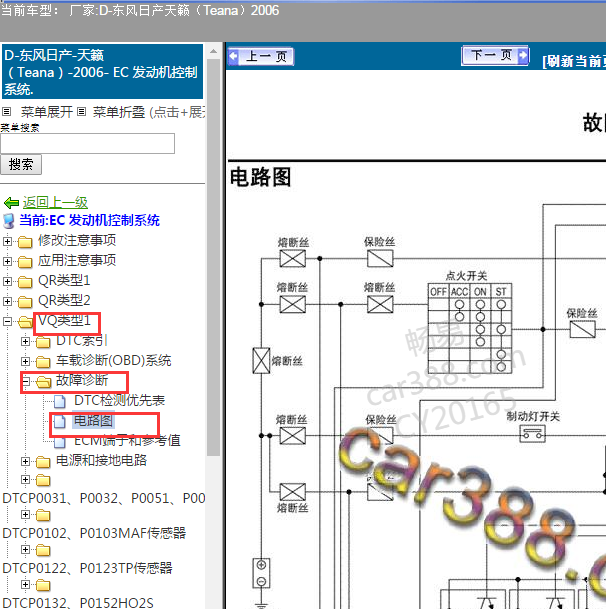
Task: Expand 车载诊断(OBD)系统 tree node
Action: coord(25,362)
